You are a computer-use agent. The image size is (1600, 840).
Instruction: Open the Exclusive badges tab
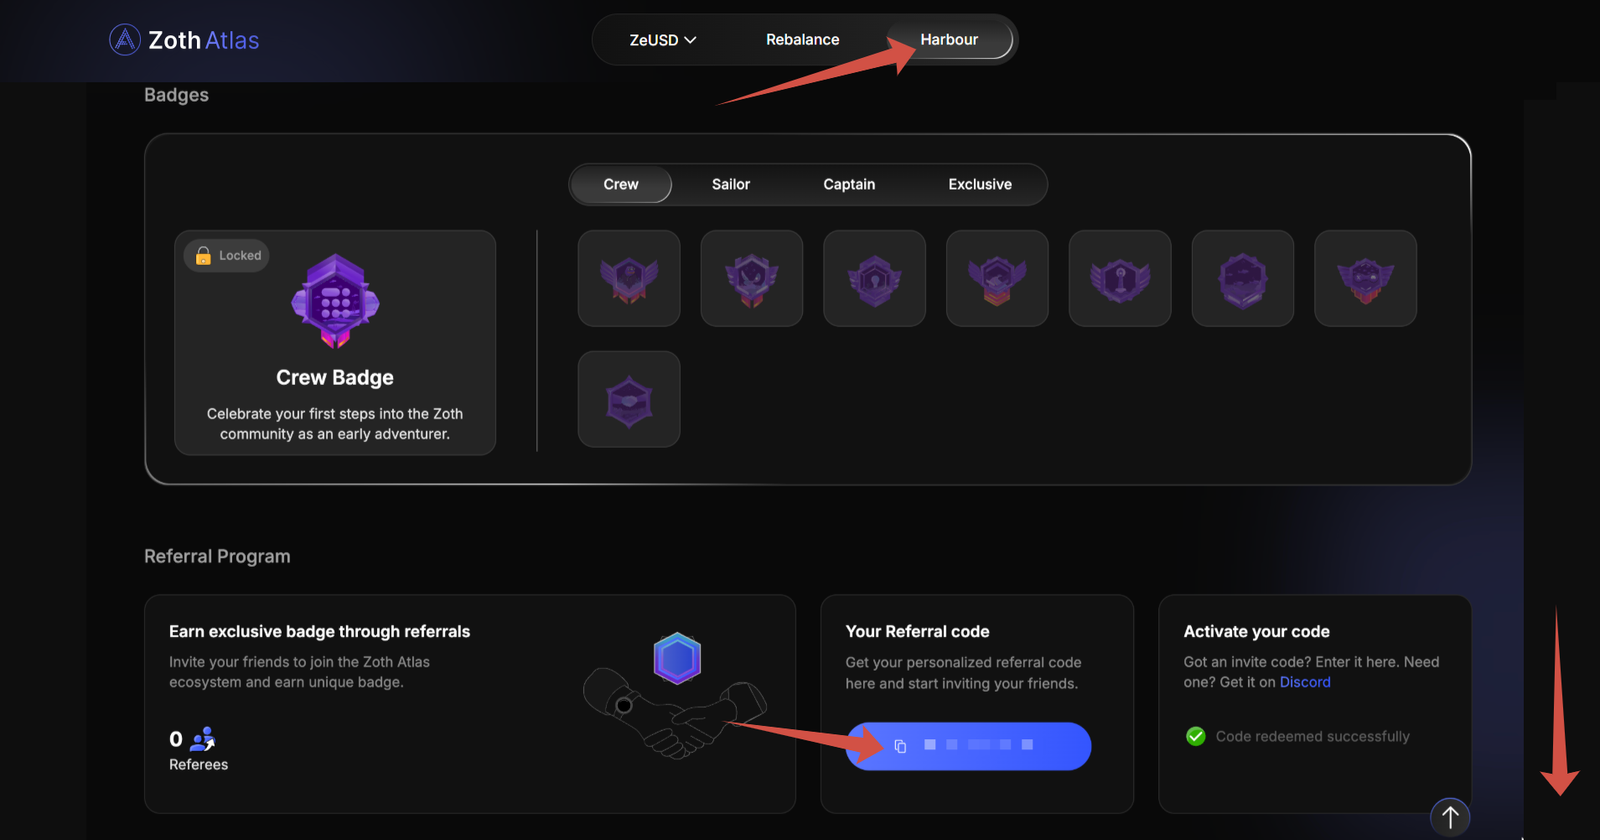[979, 184]
